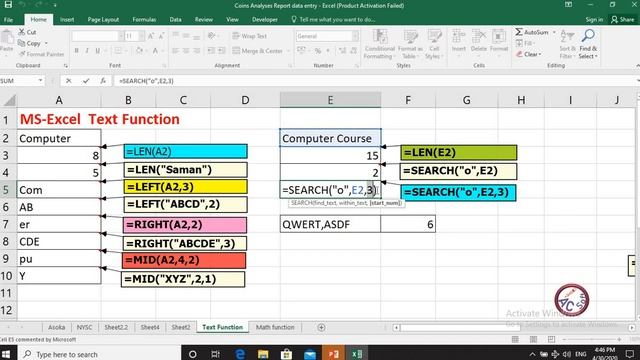Switch to Page Layout view in status bar
The width and height of the screenshot is (640, 360).
click(533, 340)
